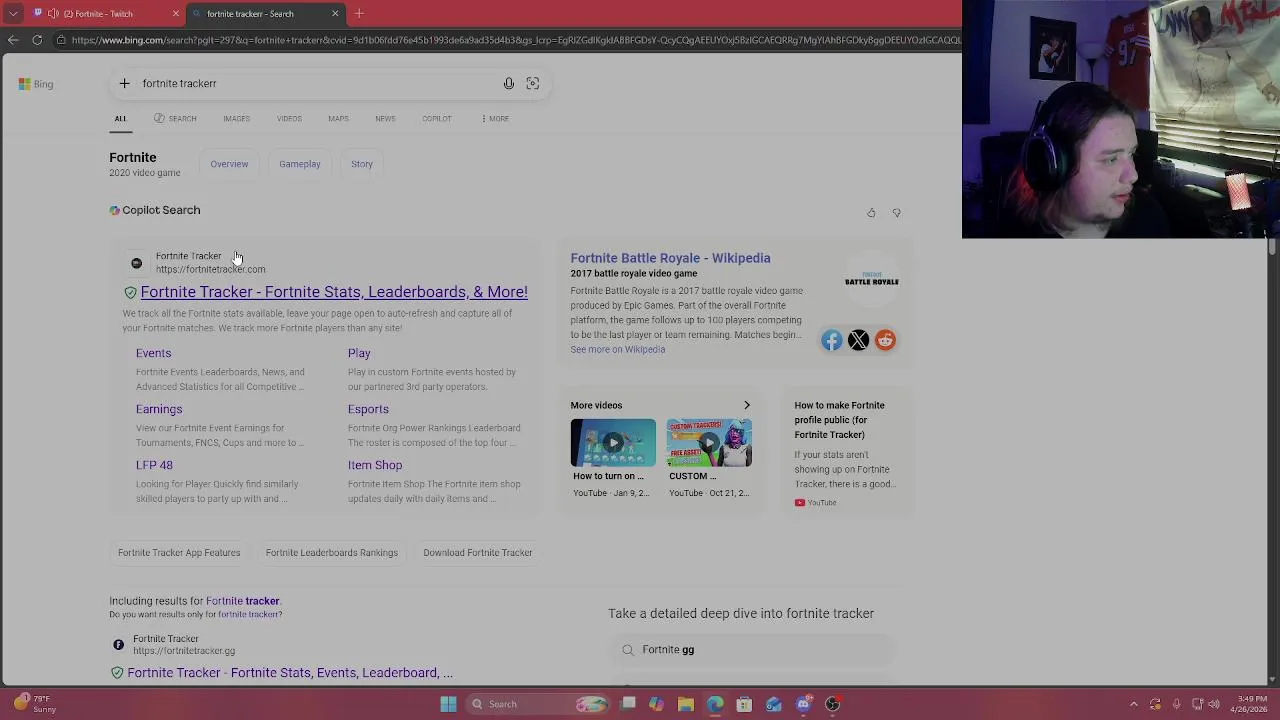Select the Overview pill for Fortnite

click(229, 164)
